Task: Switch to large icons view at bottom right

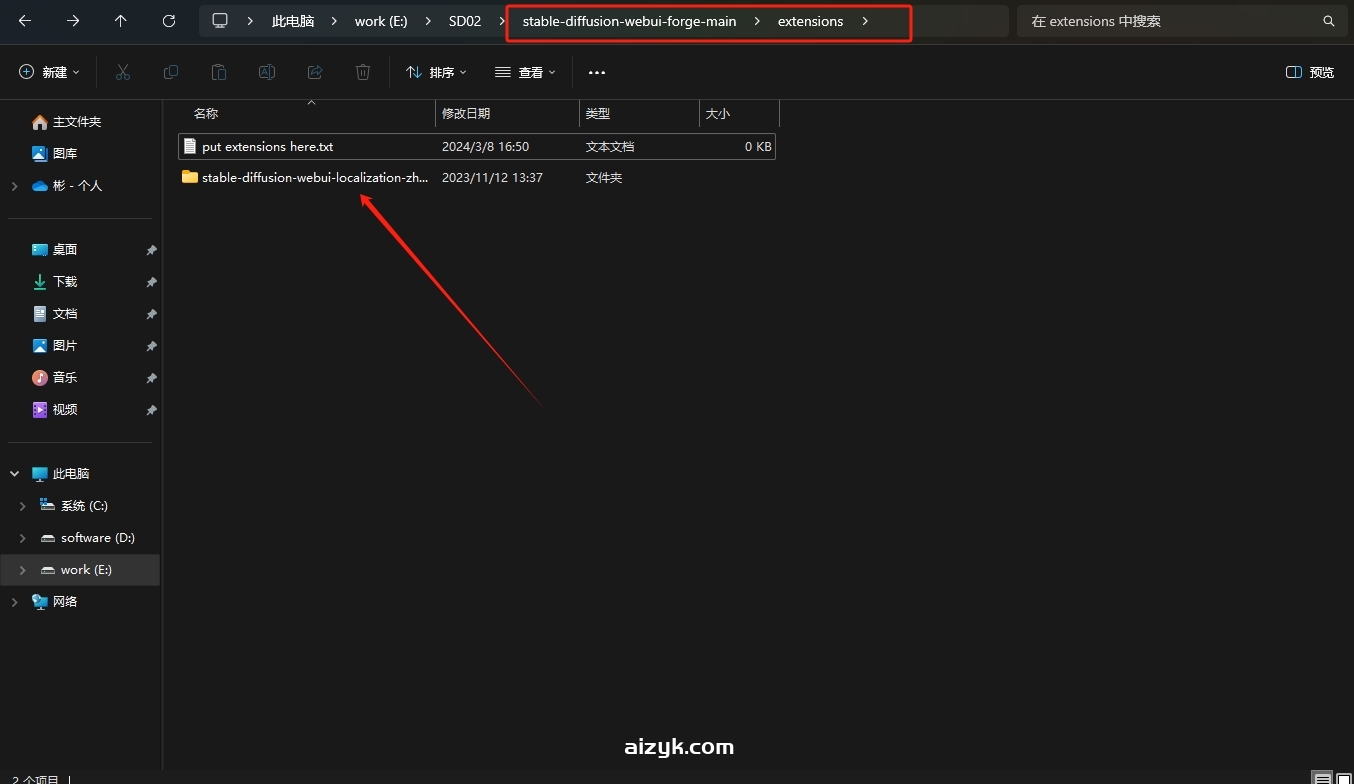Action: 1343,778
